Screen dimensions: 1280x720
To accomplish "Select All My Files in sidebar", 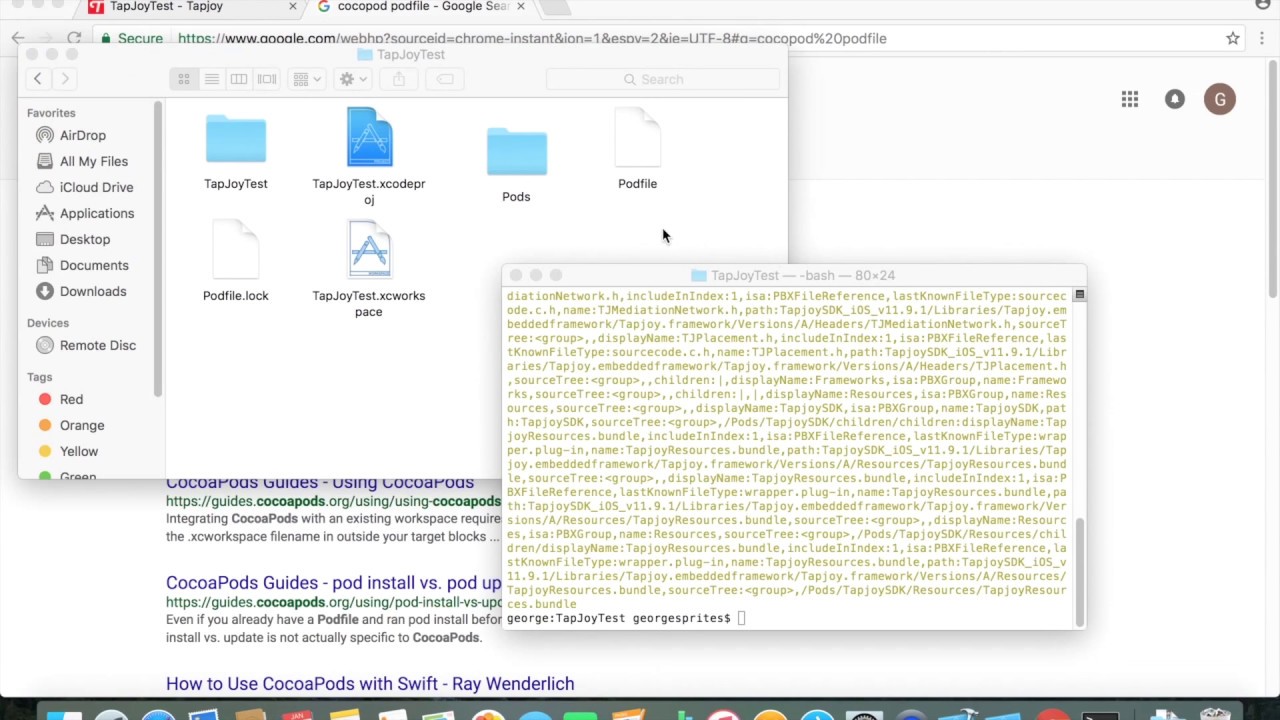I will [x=93, y=161].
